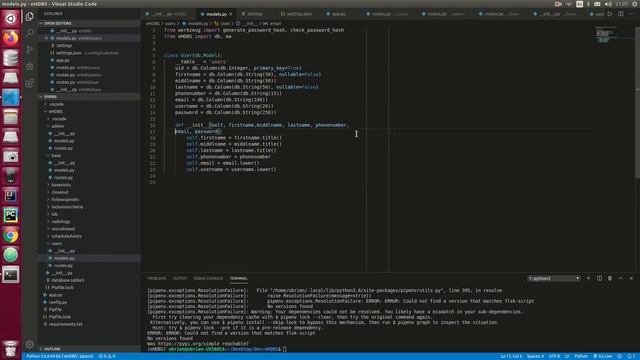Open the Trash from the dock
Image resolution: width=640 pixels, height=360 pixels.
tap(11, 349)
